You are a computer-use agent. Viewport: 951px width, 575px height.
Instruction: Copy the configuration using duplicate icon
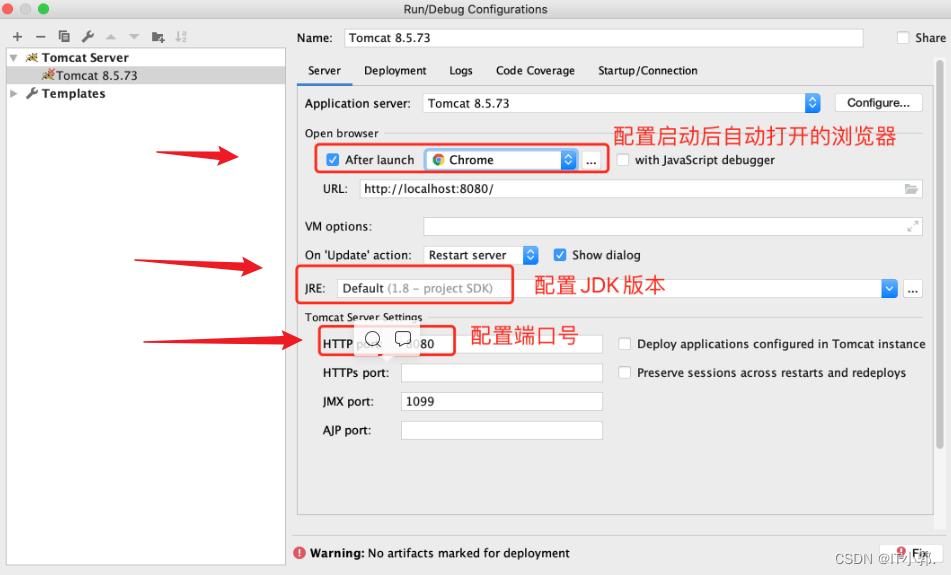point(64,36)
